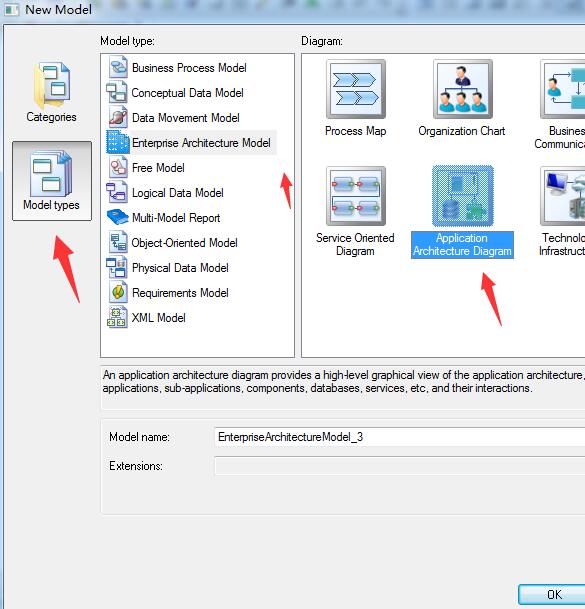The height and width of the screenshot is (609, 585).
Task: Click the Logical Data Model icon
Action: pyautogui.click(x=117, y=193)
